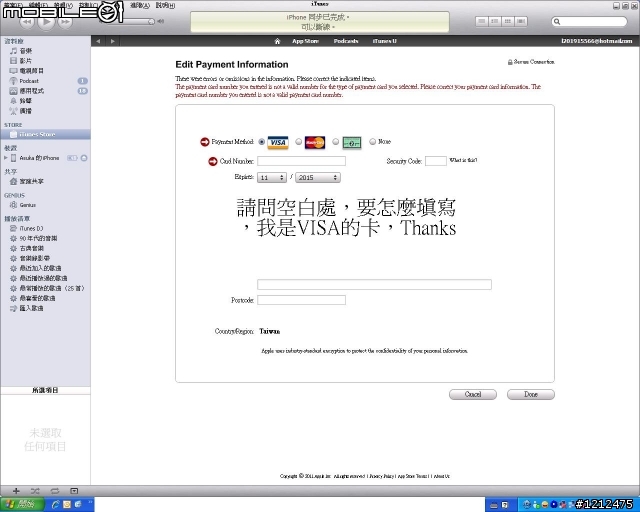Open the 進階(A) menu
This screenshot has width=640, height=512.
(140, 5)
